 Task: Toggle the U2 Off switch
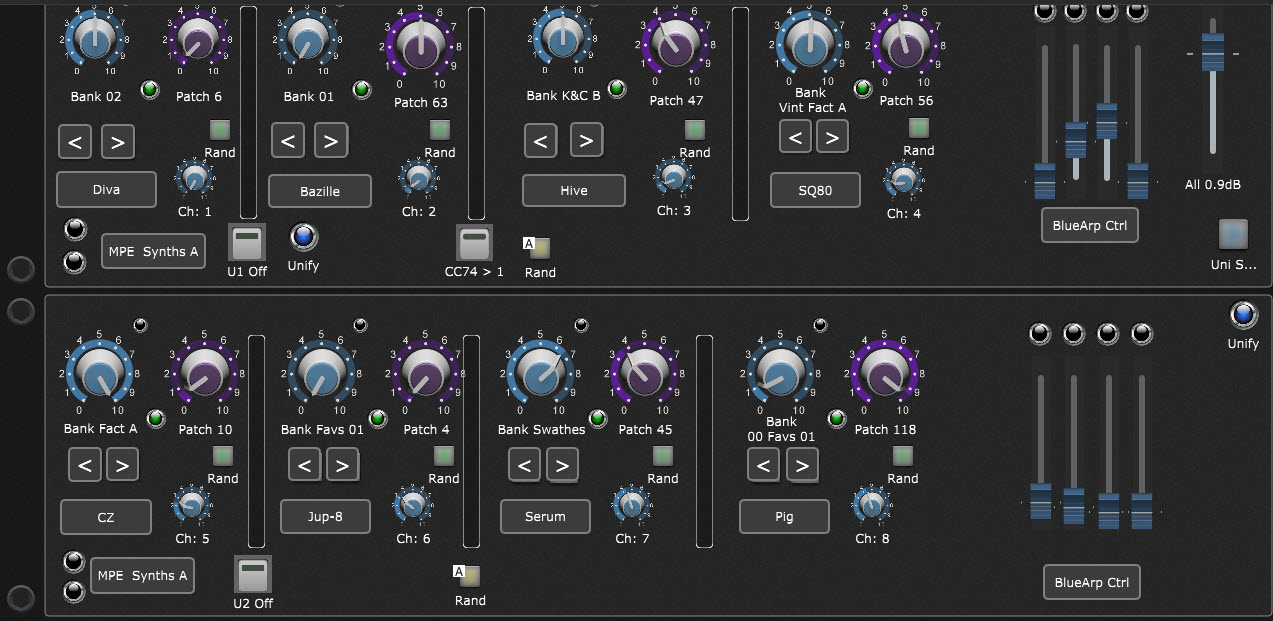252,574
